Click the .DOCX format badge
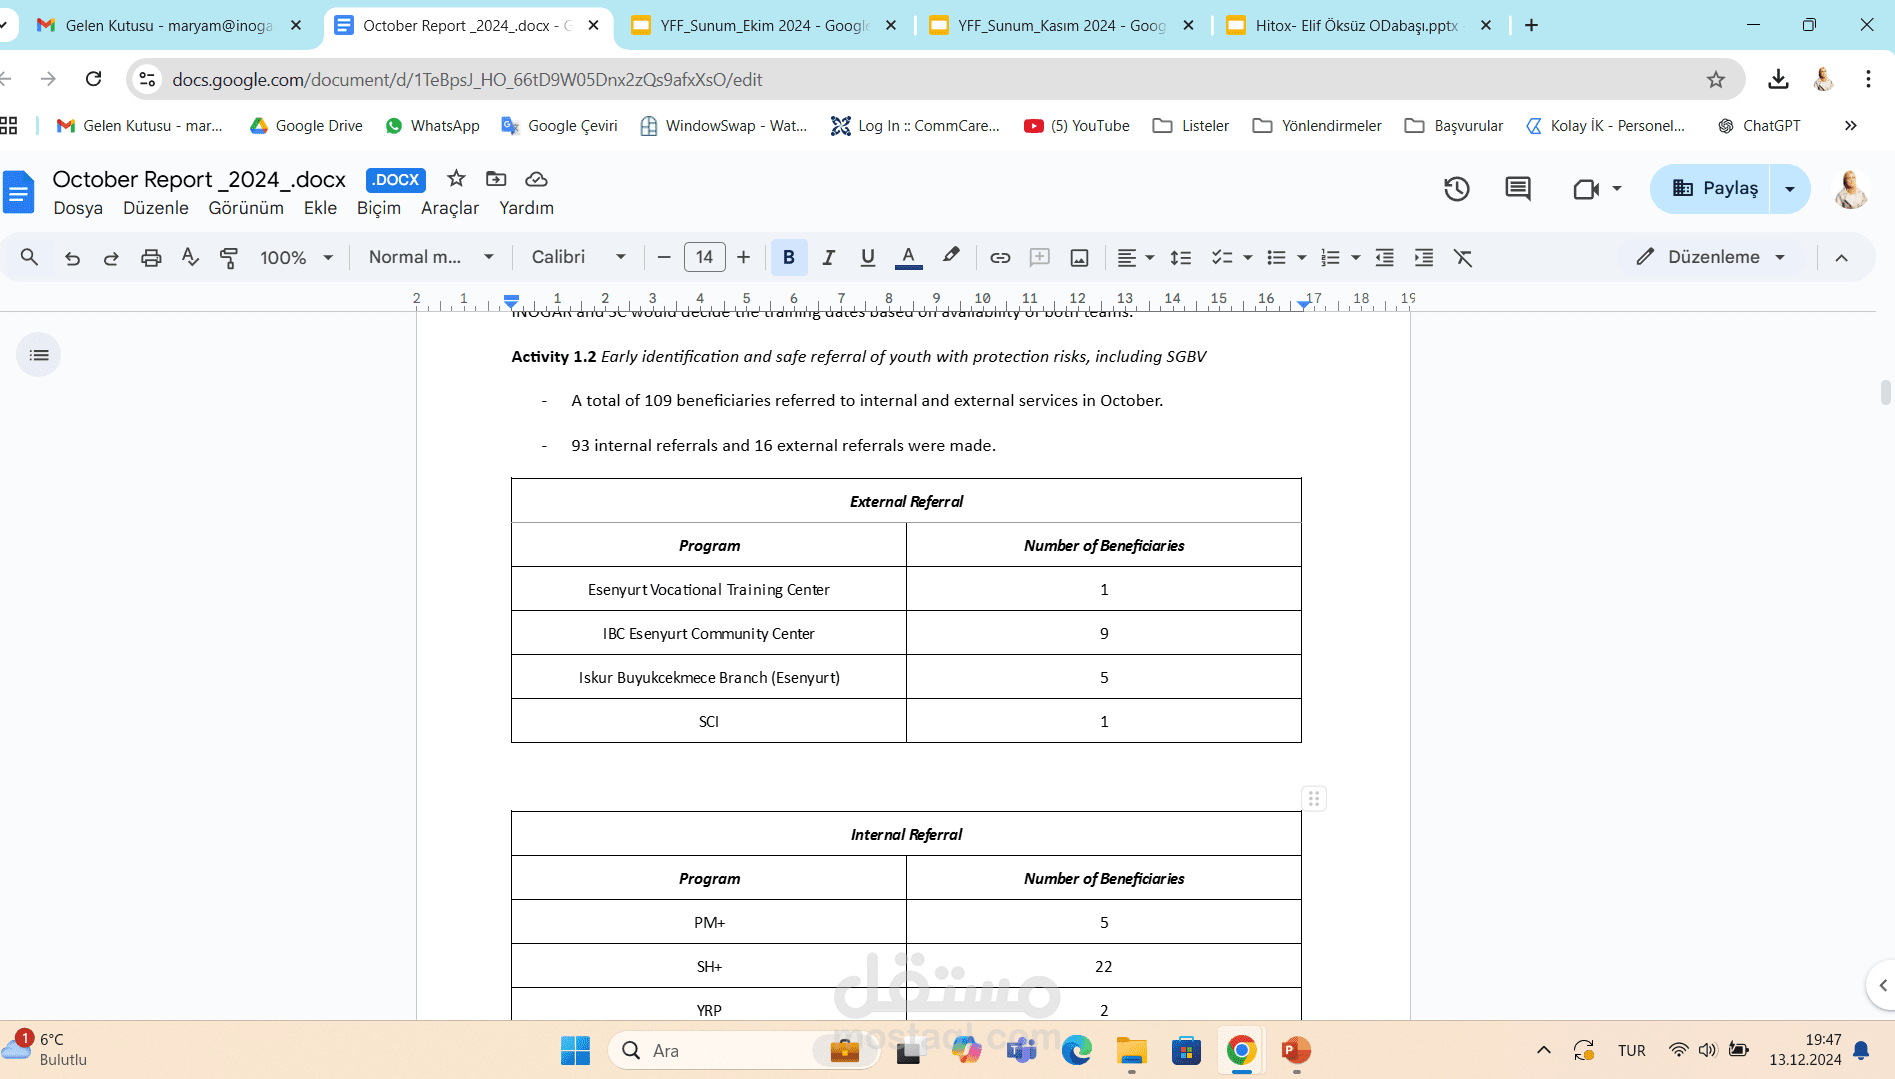 click(396, 180)
